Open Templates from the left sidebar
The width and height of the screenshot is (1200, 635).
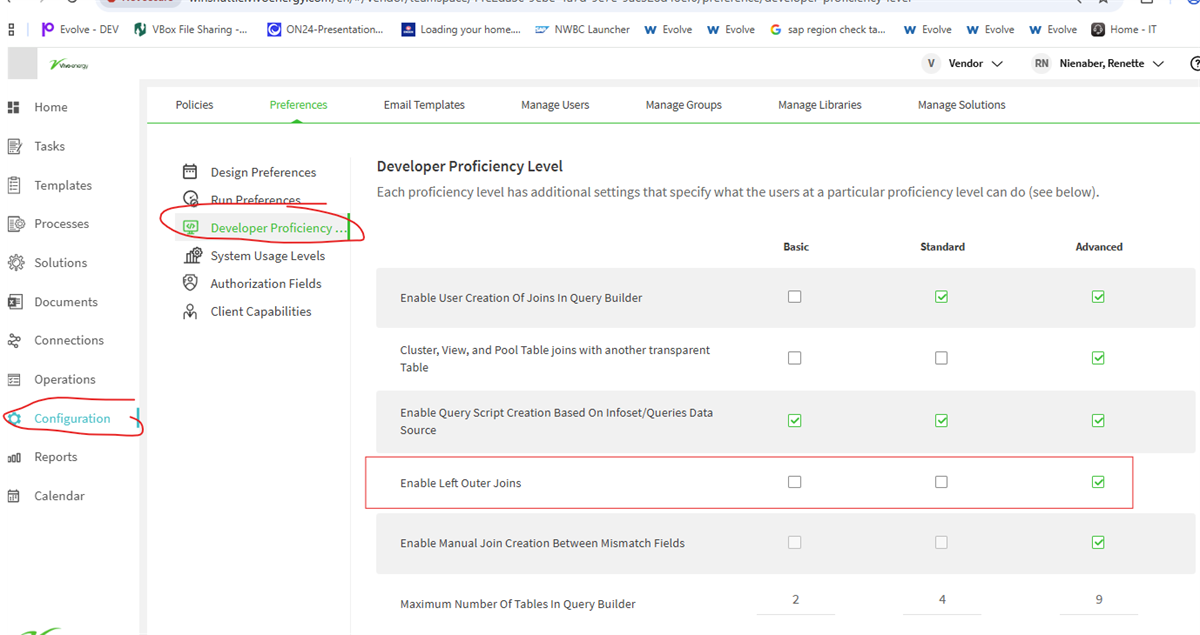(x=62, y=185)
